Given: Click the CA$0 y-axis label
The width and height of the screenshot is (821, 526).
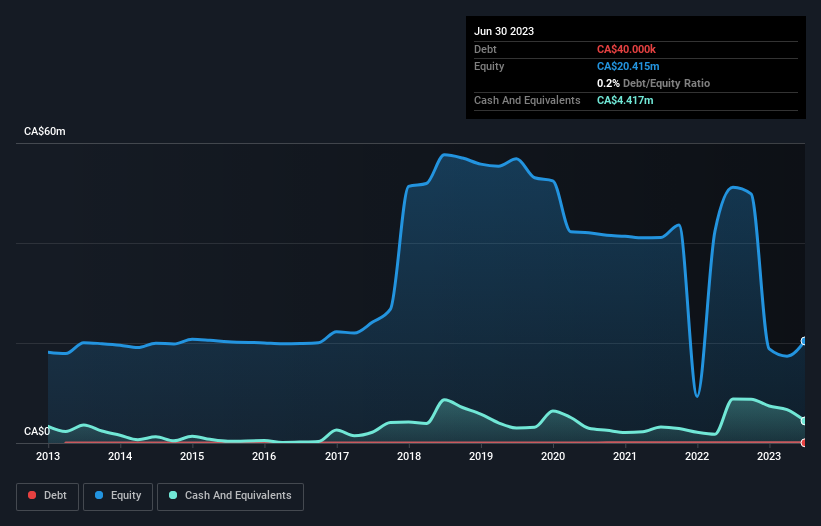Looking at the screenshot, I should pos(37,431).
